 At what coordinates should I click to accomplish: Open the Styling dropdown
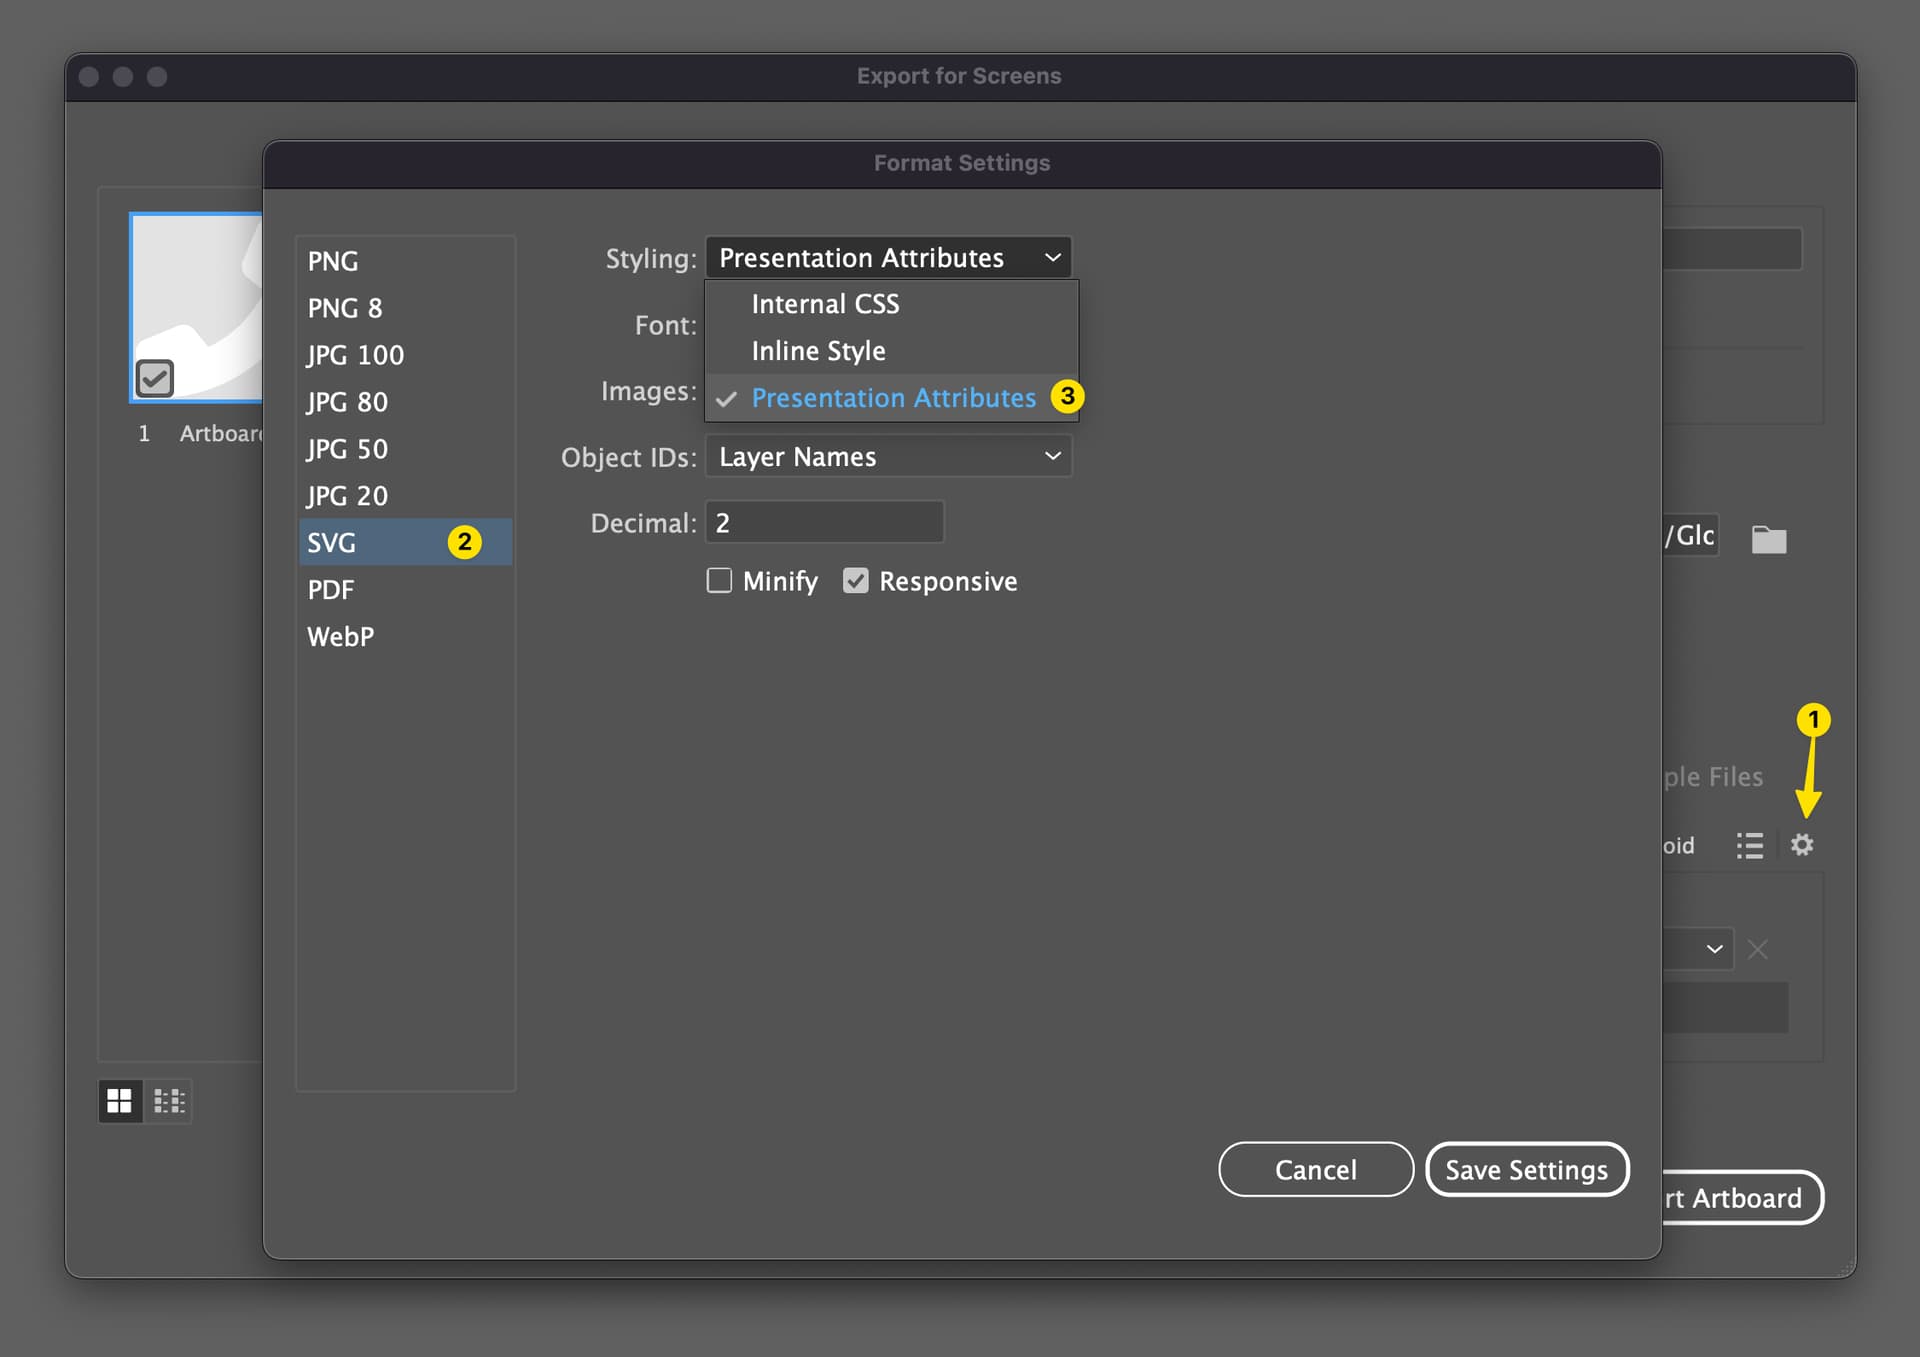point(888,258)
